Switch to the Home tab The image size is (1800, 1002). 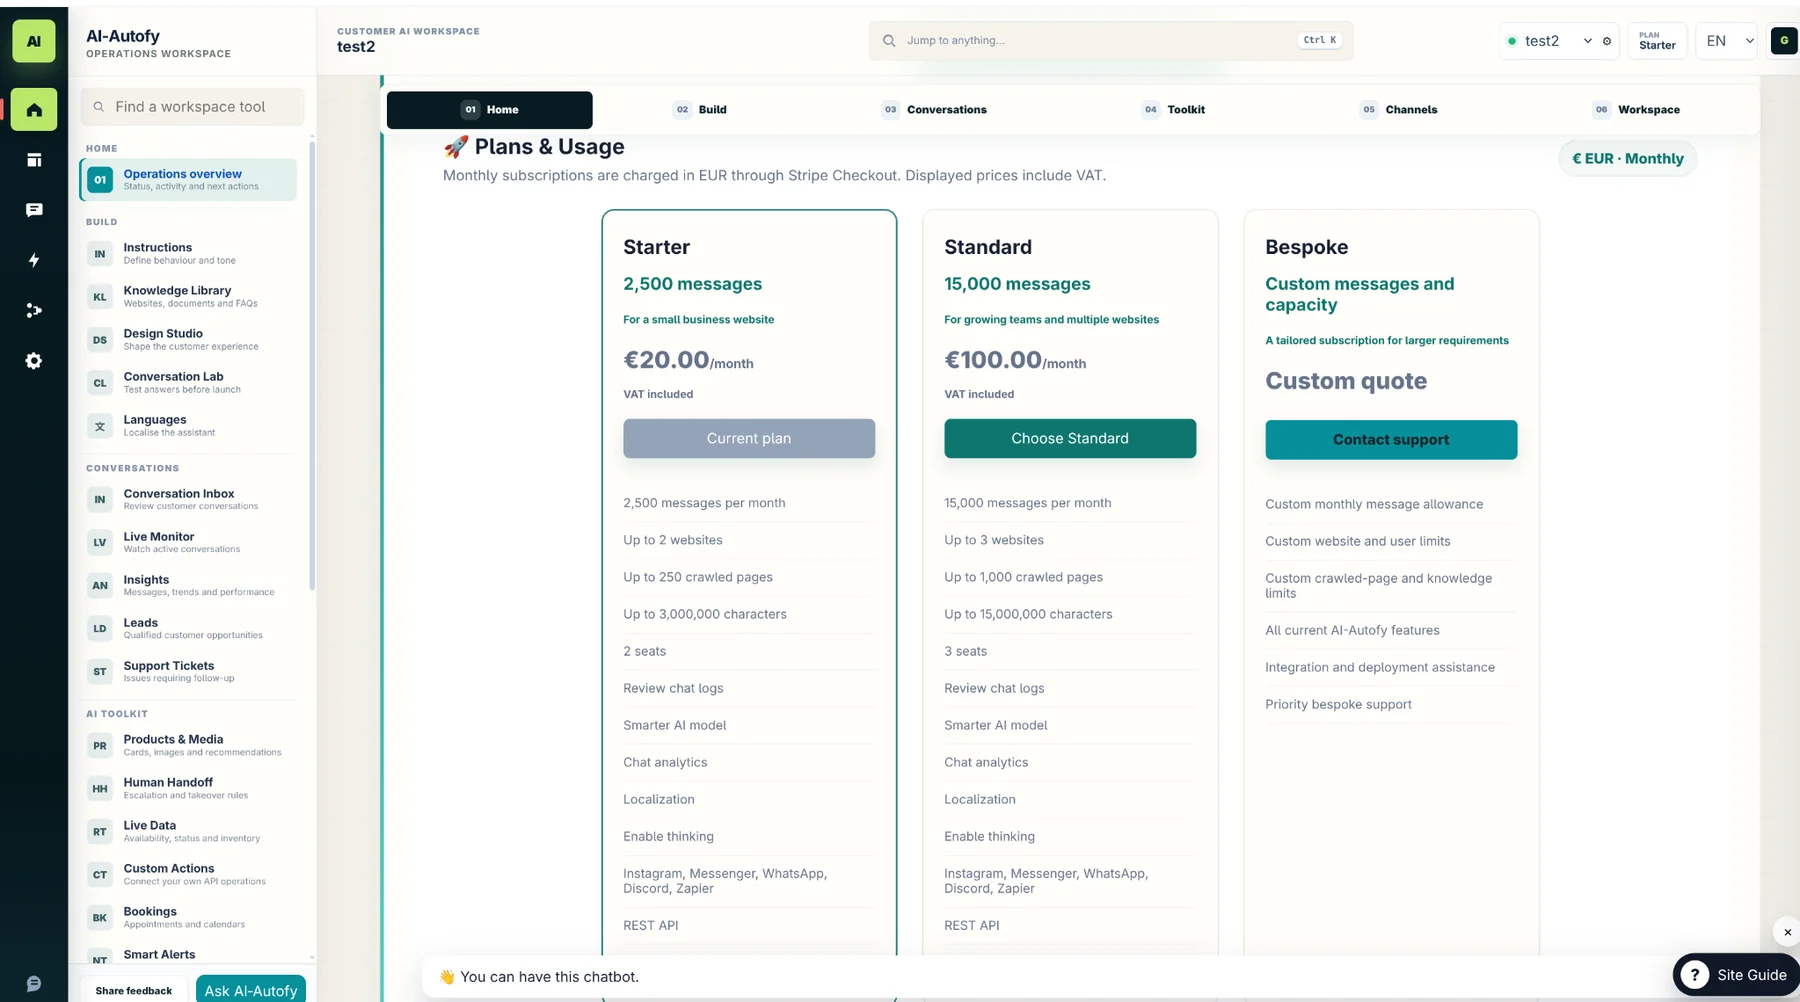[489, 110]
